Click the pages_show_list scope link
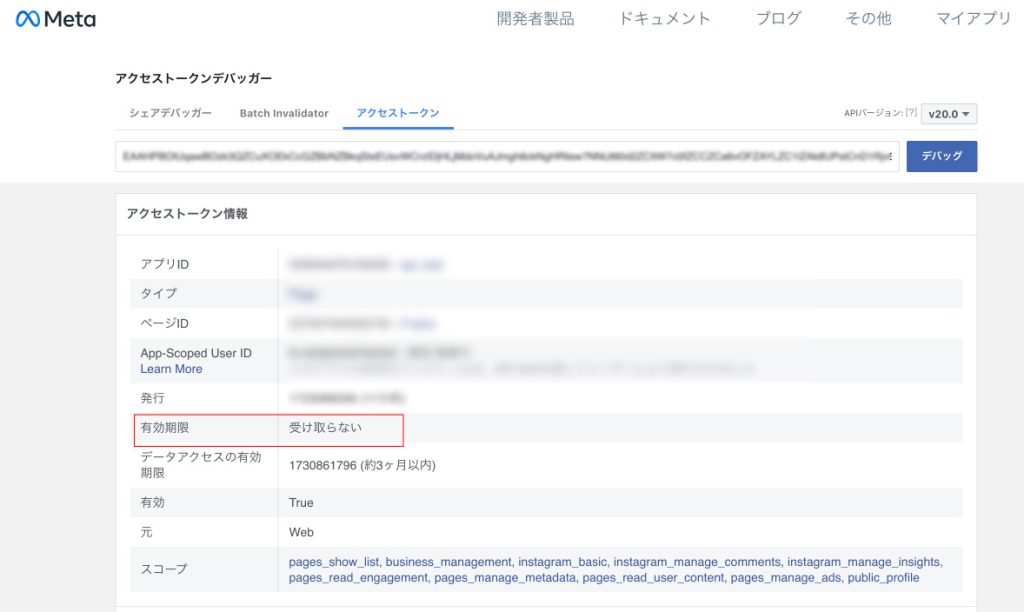This screenshot has width=1024, height=612. coord(334,562)
